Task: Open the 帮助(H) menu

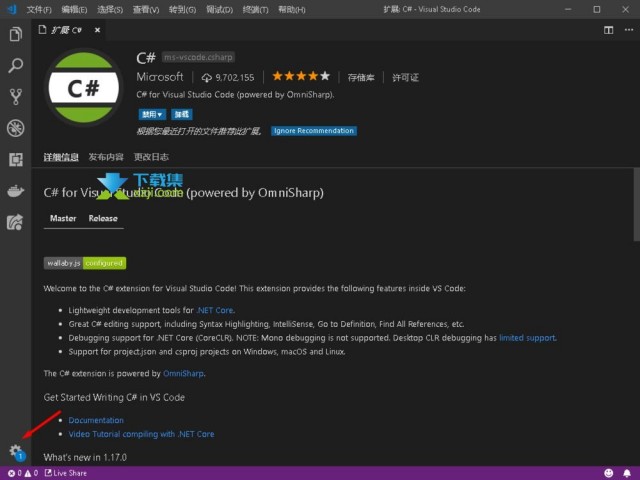Action: click(x=291, y=9)
